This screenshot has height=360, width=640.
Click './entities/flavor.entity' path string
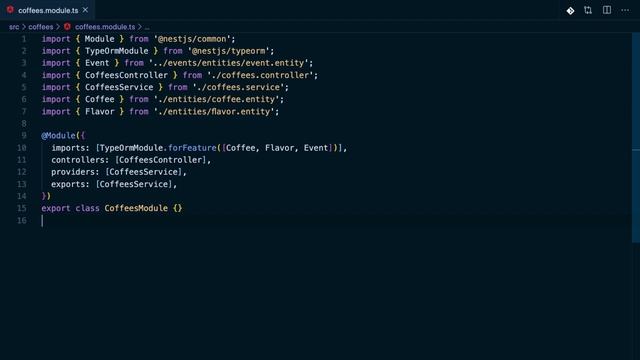pos(214,111)
